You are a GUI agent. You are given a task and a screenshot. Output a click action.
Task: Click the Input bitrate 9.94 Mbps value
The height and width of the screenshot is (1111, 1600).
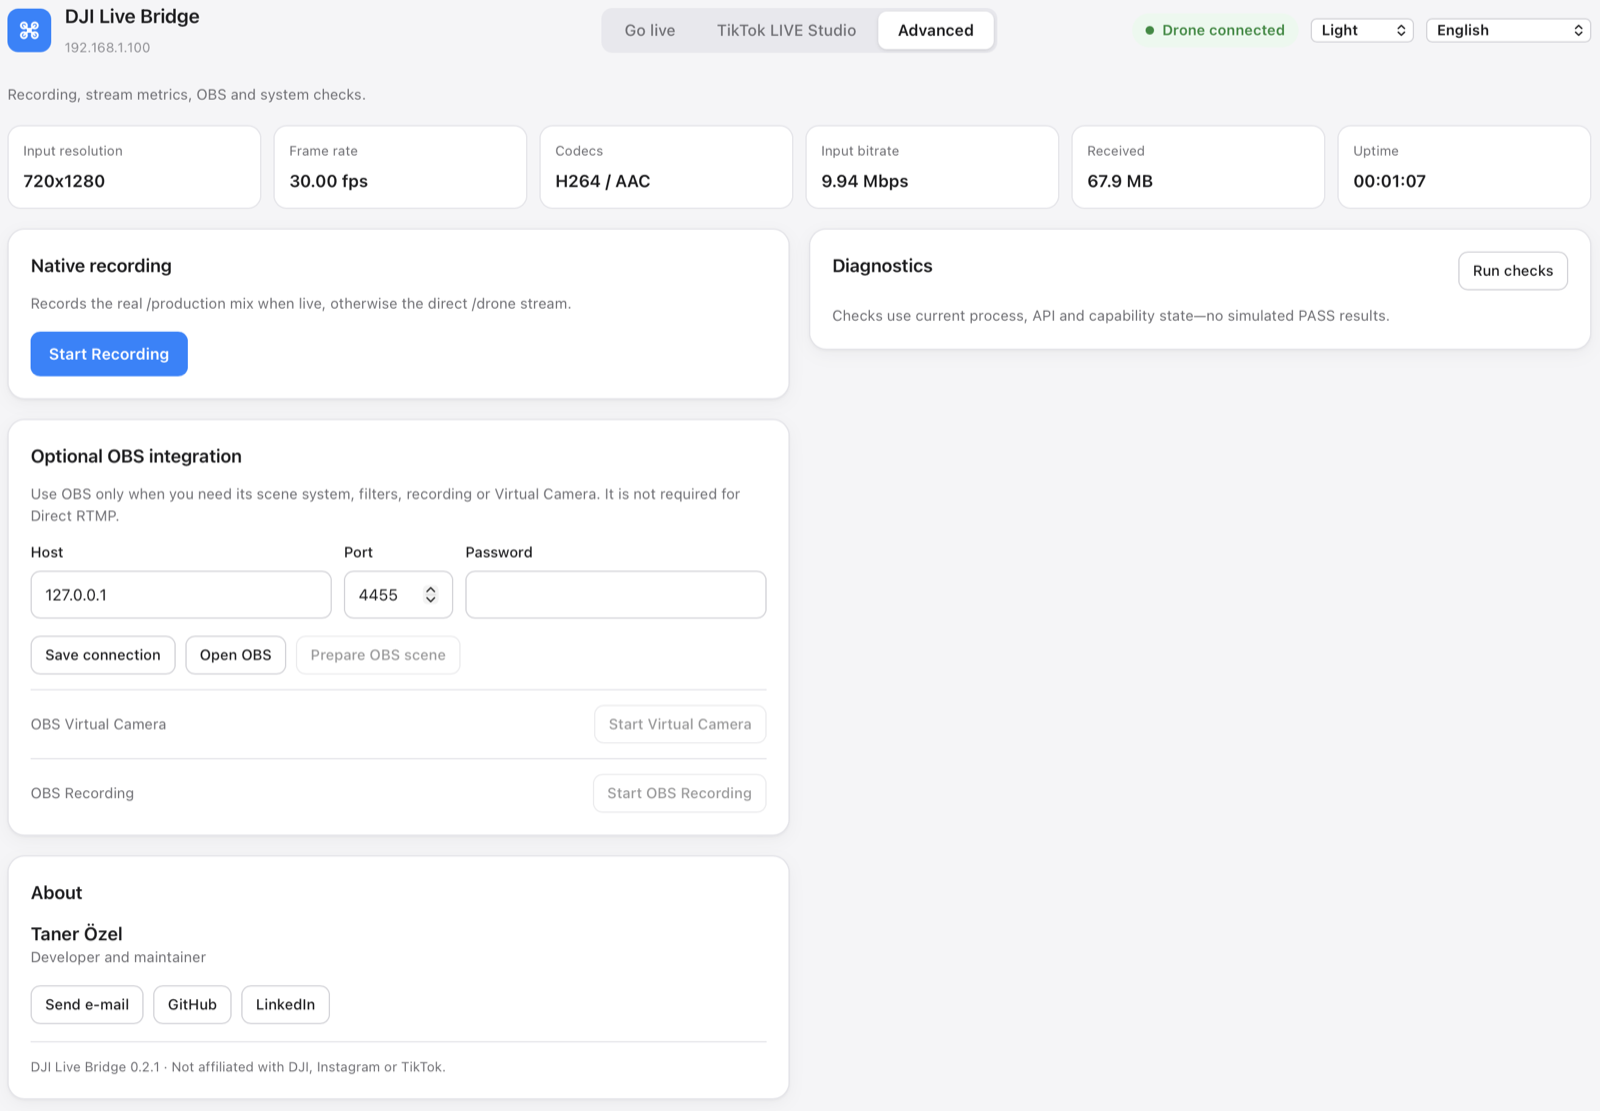865,181
